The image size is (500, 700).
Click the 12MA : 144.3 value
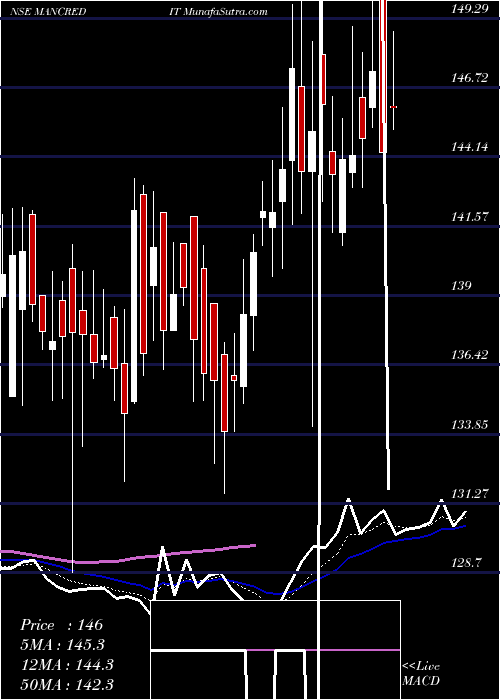pyautogui.click(x=67, y=665)
